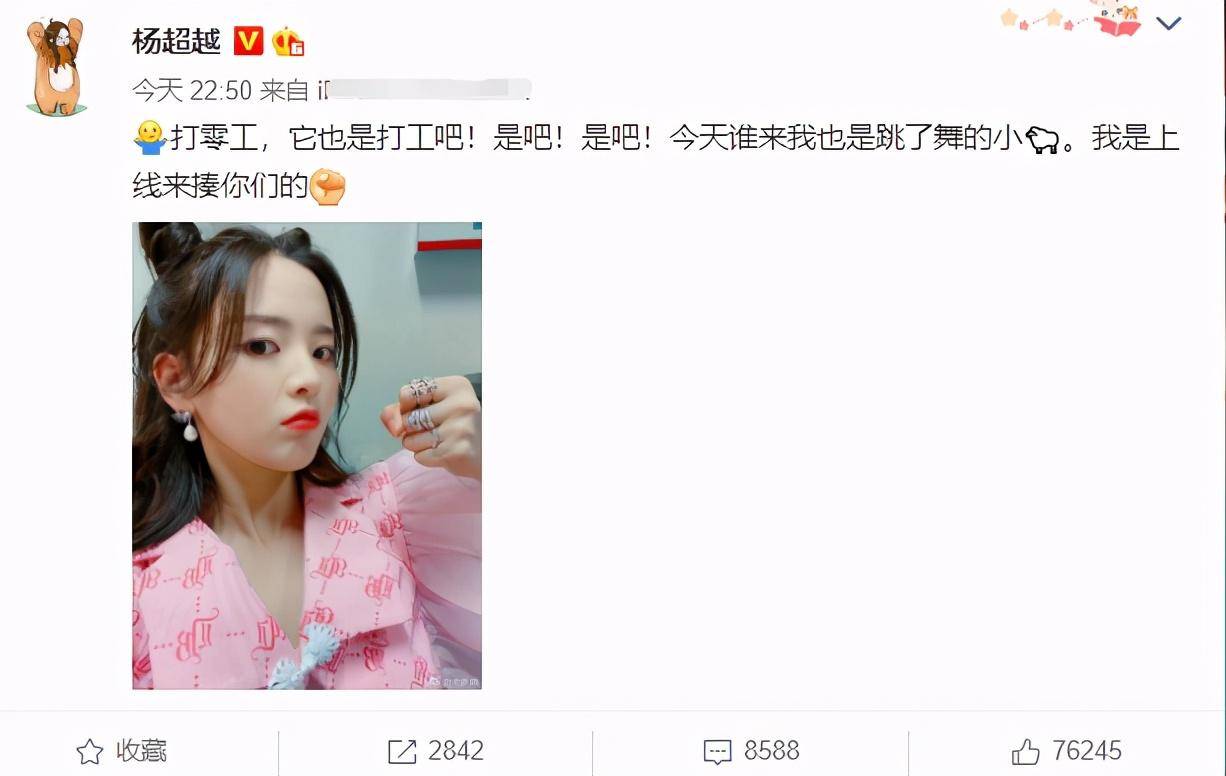This screenshot has height=776, width=1226.
Task: Click the orange V verified badge
Action: tap(248, 41)
